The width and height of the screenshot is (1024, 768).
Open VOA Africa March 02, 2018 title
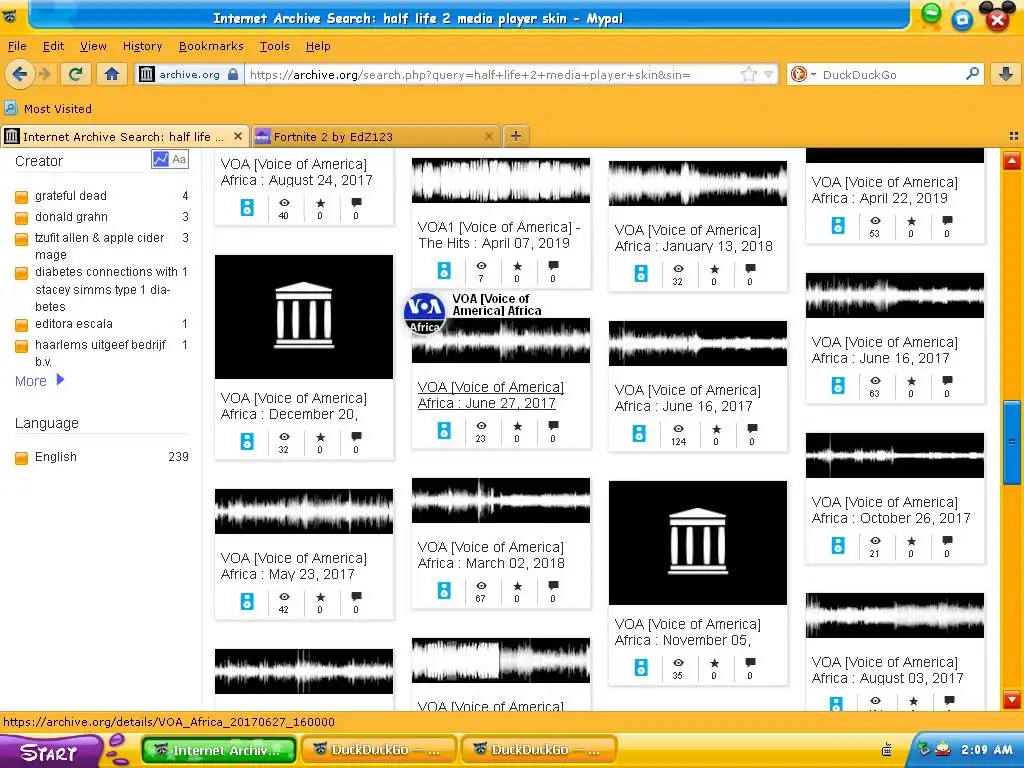point(491,555)
